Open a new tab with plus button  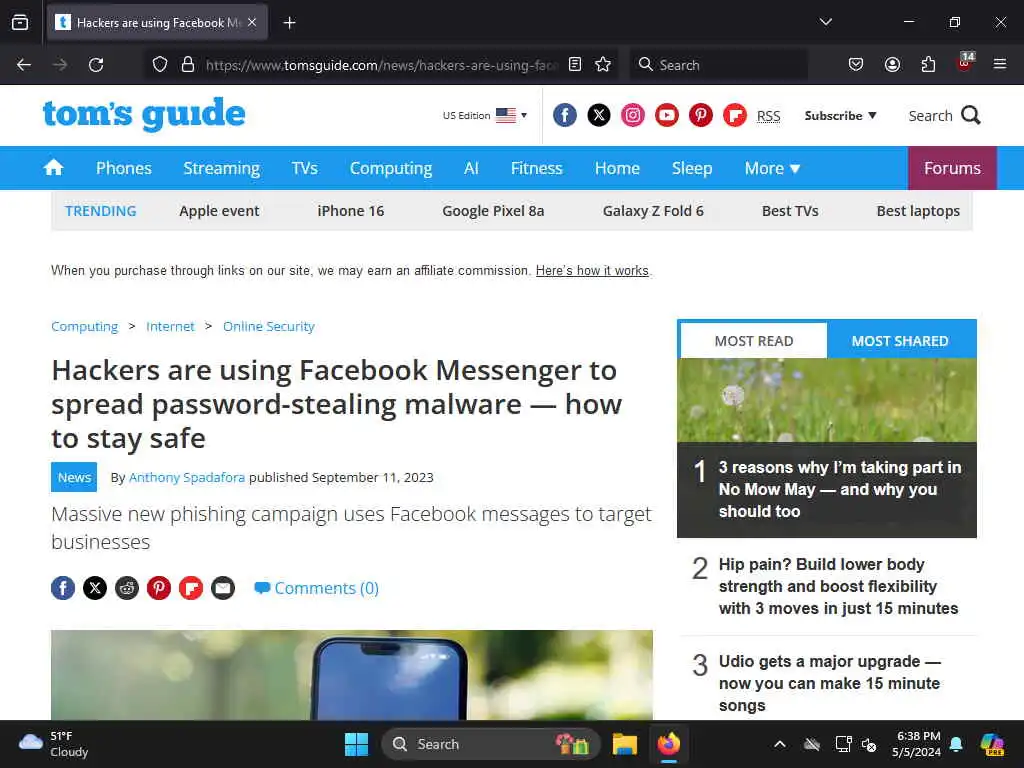point(289,23)
